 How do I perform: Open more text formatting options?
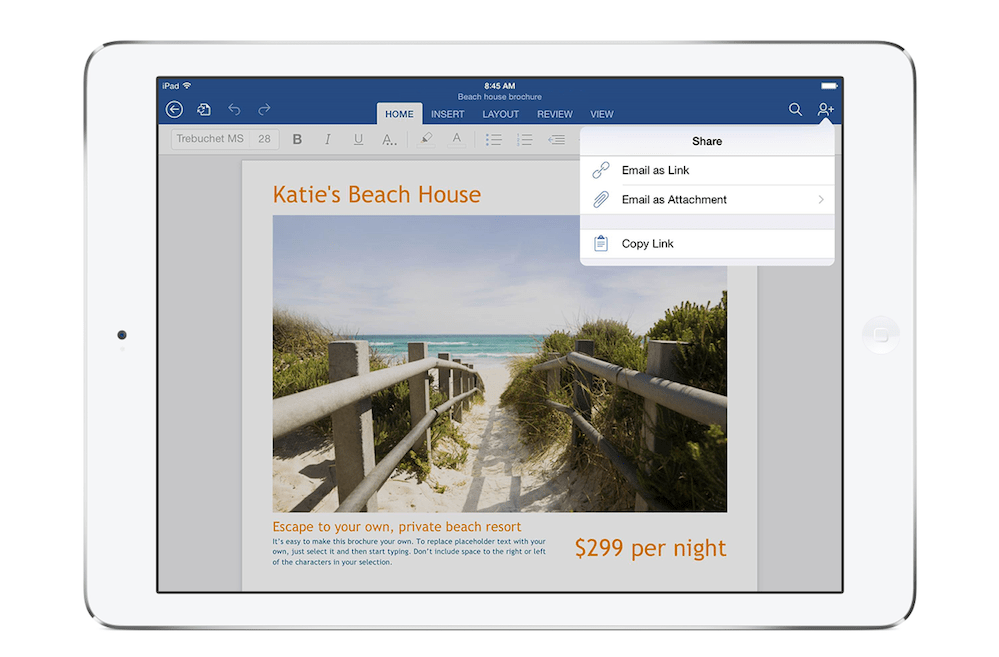pos(389,140)
